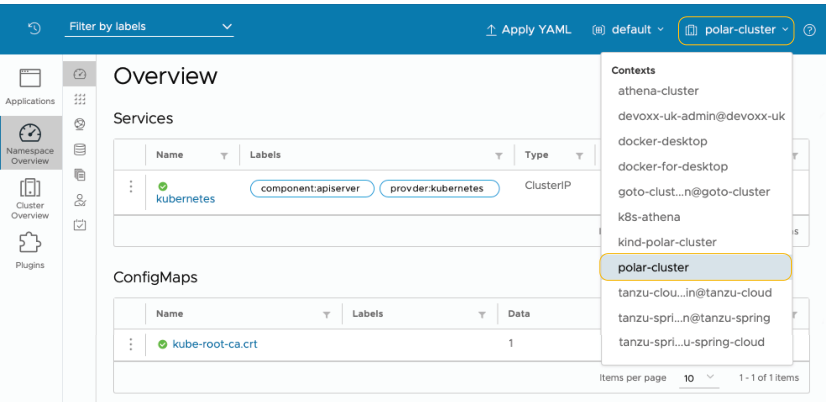Collapse the polar-cluster context dropdown

click(736, 30)
